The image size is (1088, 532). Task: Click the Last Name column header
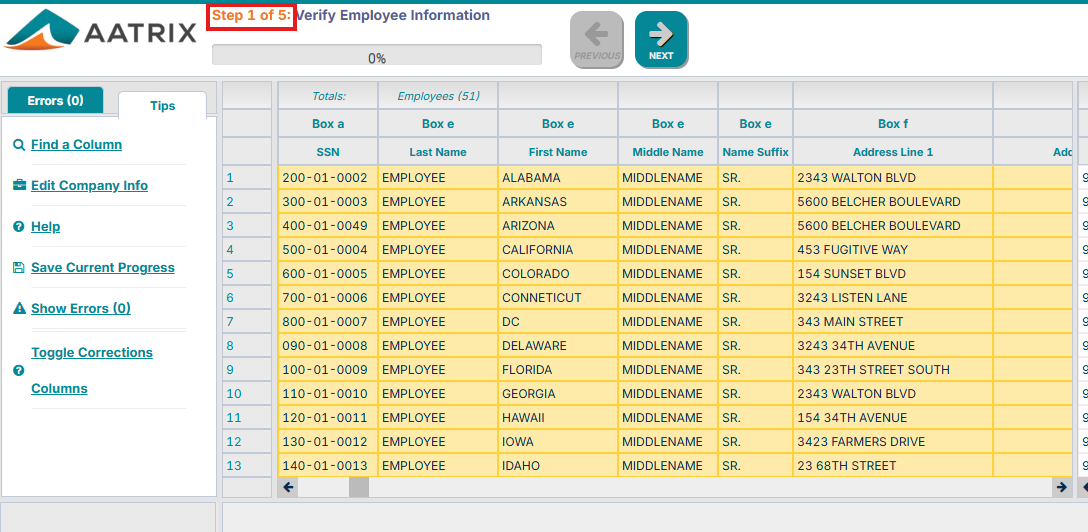point(438,152)
